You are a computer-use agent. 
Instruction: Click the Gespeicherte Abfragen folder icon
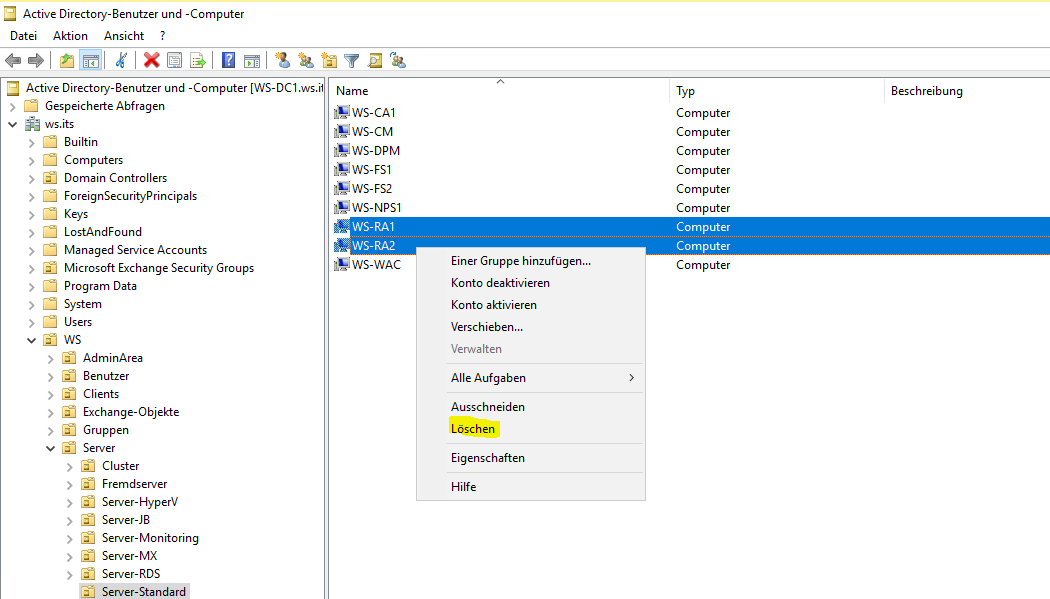31,106
